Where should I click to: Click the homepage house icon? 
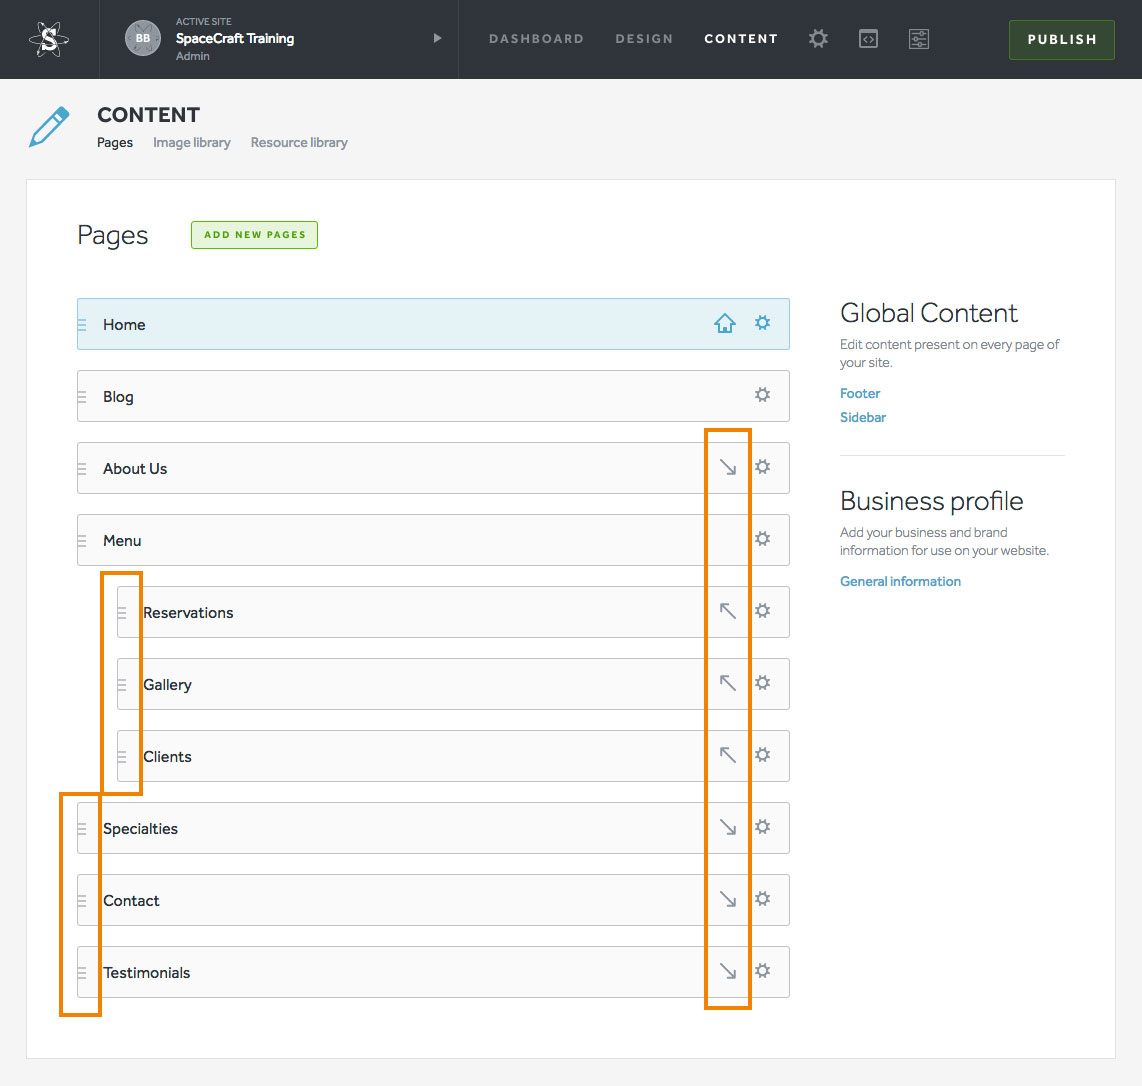(725, 323)
